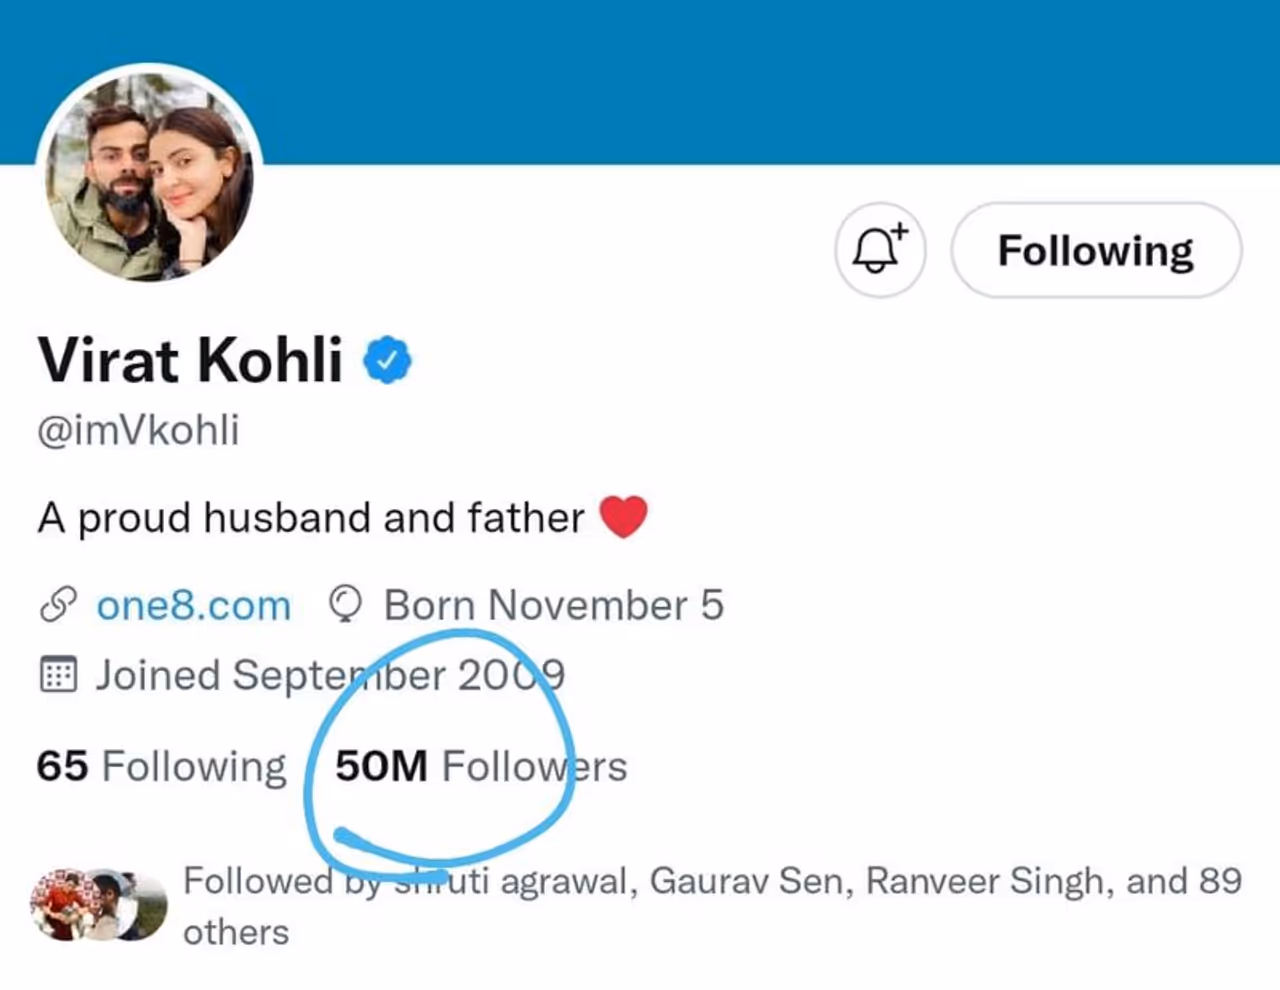Click the link chain icon beside one8.com
The image size is (1280, 990).
pos(58,605)
